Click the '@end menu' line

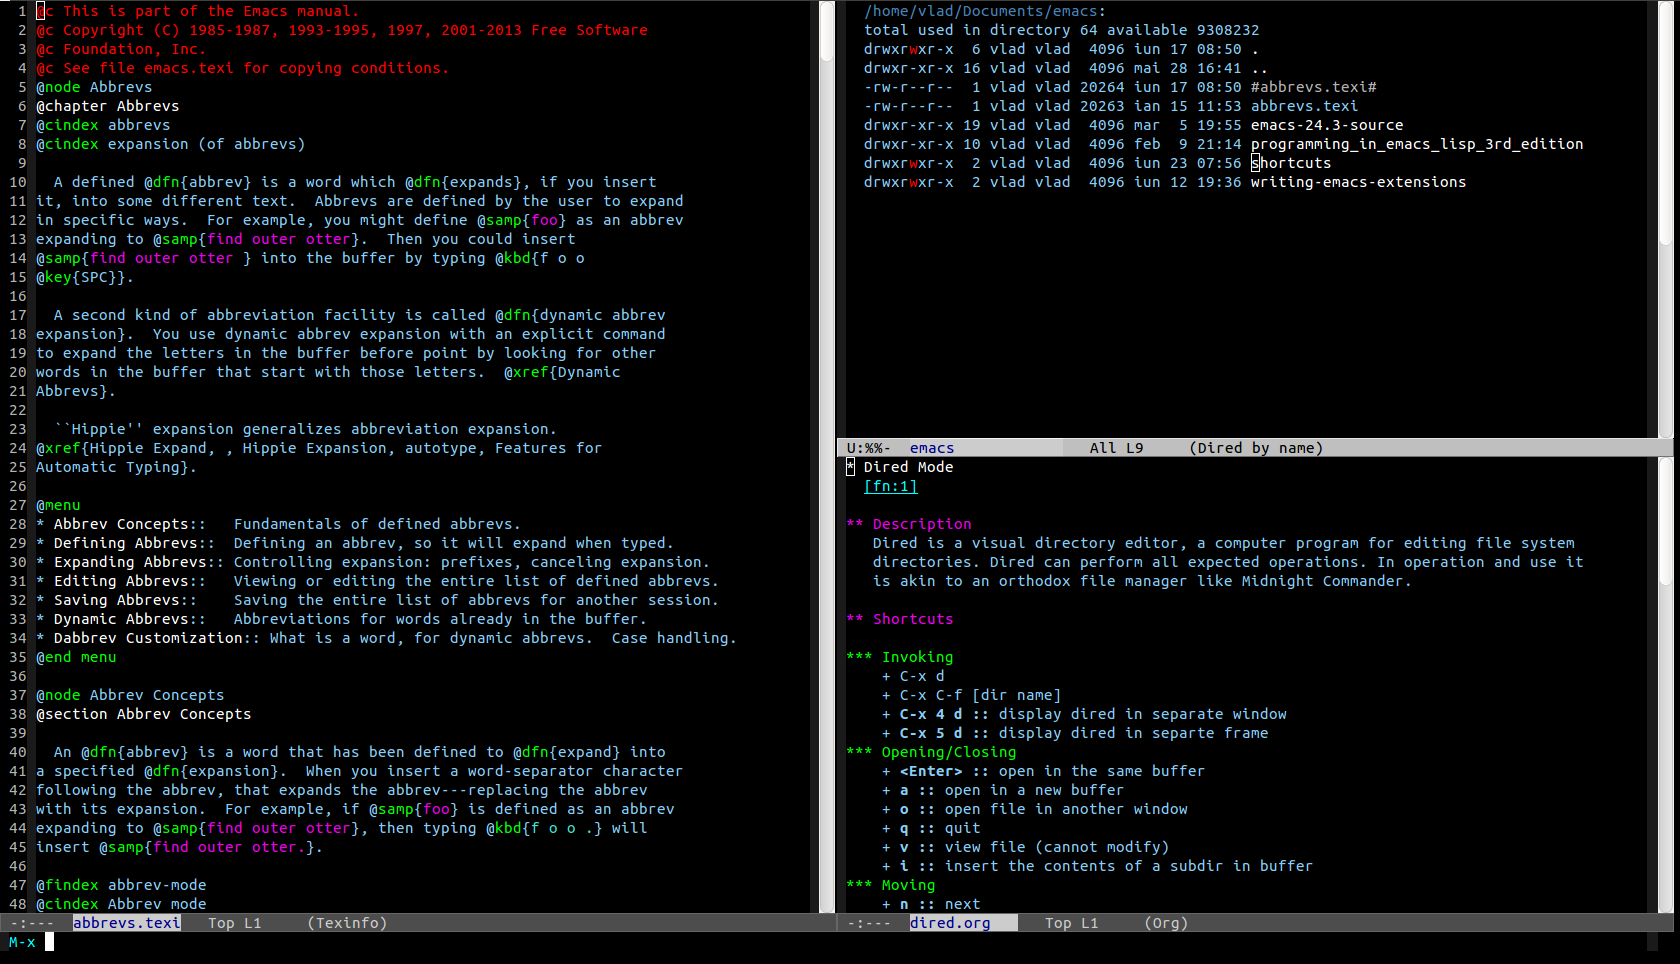click(76, 657)
